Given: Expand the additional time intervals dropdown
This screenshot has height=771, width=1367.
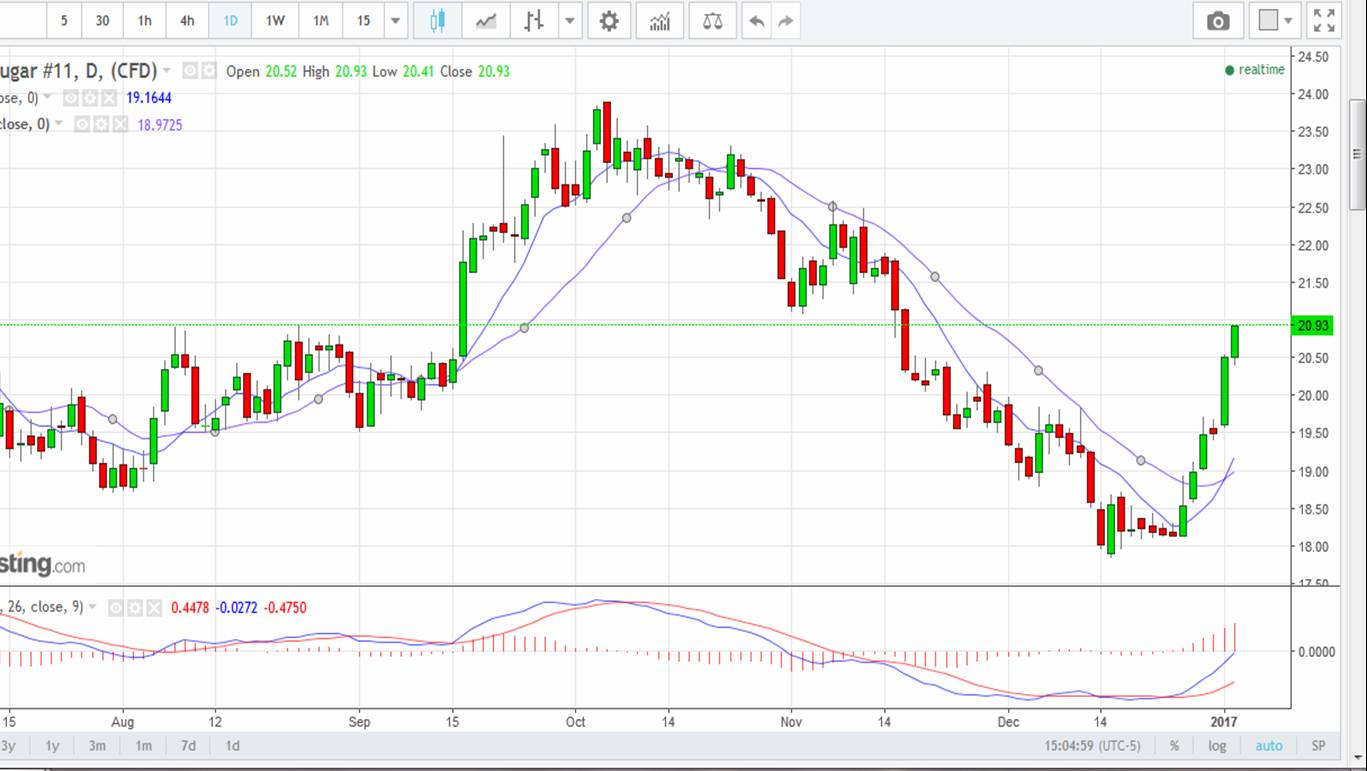Looking at the screenshot, I should point(396,21).
